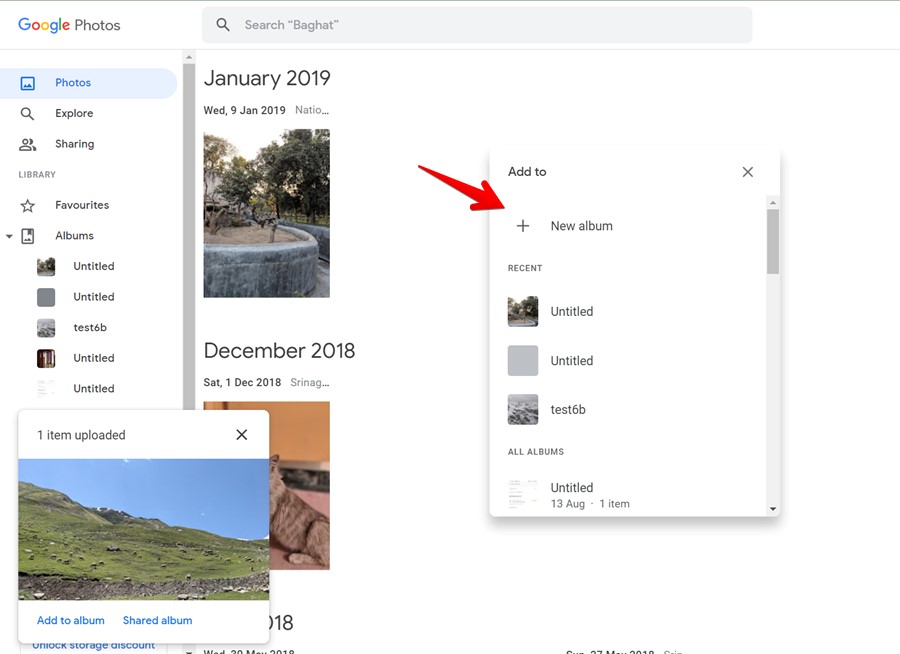Select test6b album inside the Add to dialog

pyautogui.click(x=568, y=409)
